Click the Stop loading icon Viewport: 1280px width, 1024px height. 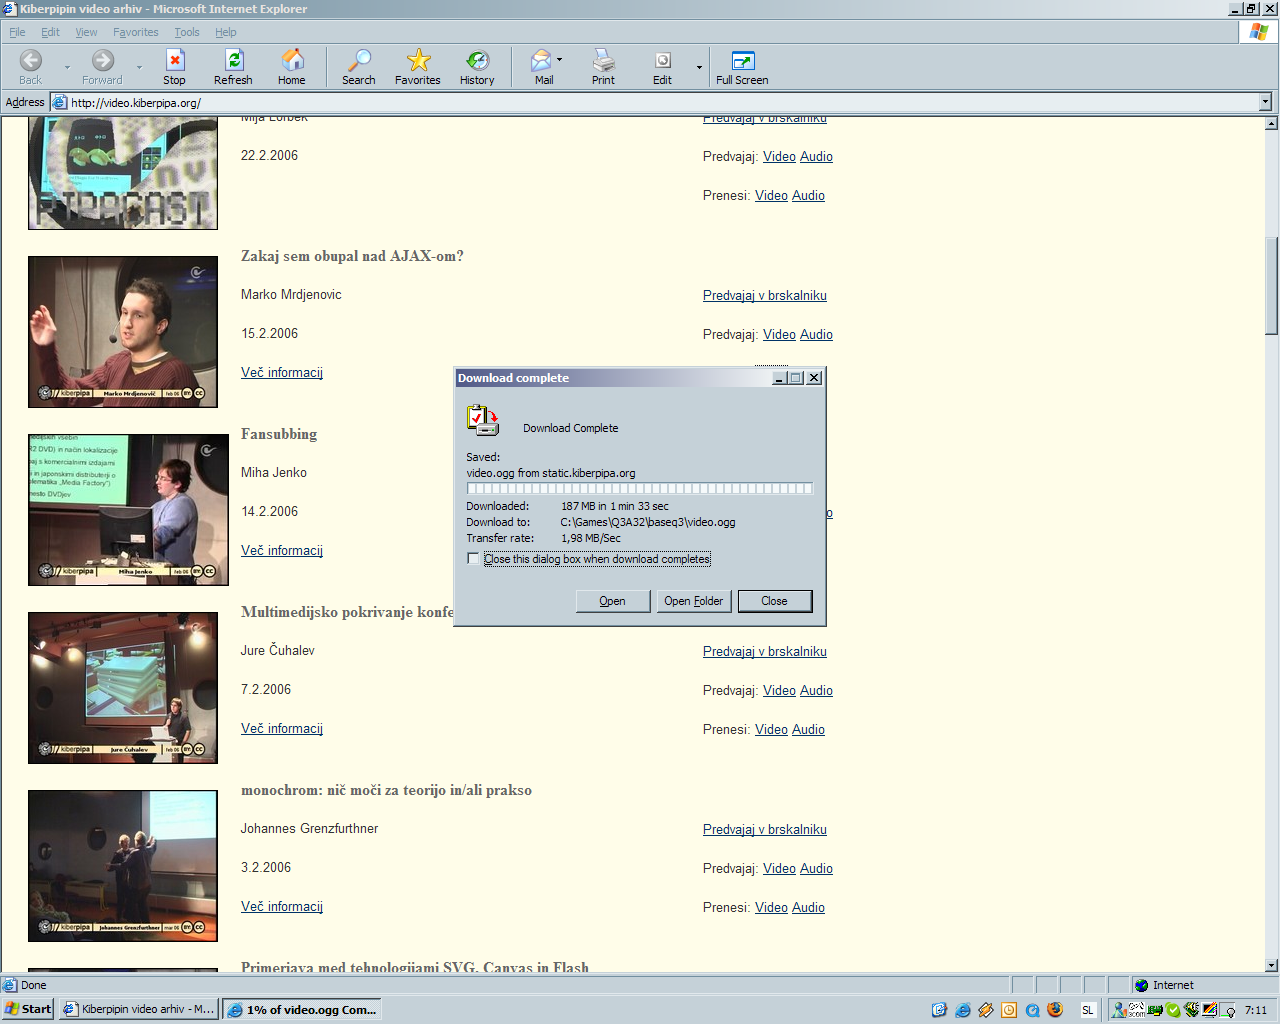pos(175,60)
